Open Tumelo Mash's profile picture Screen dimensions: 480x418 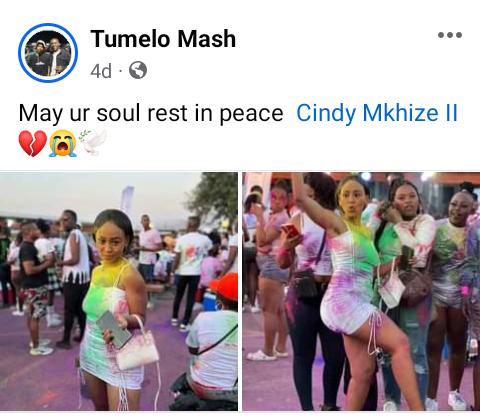48,53
